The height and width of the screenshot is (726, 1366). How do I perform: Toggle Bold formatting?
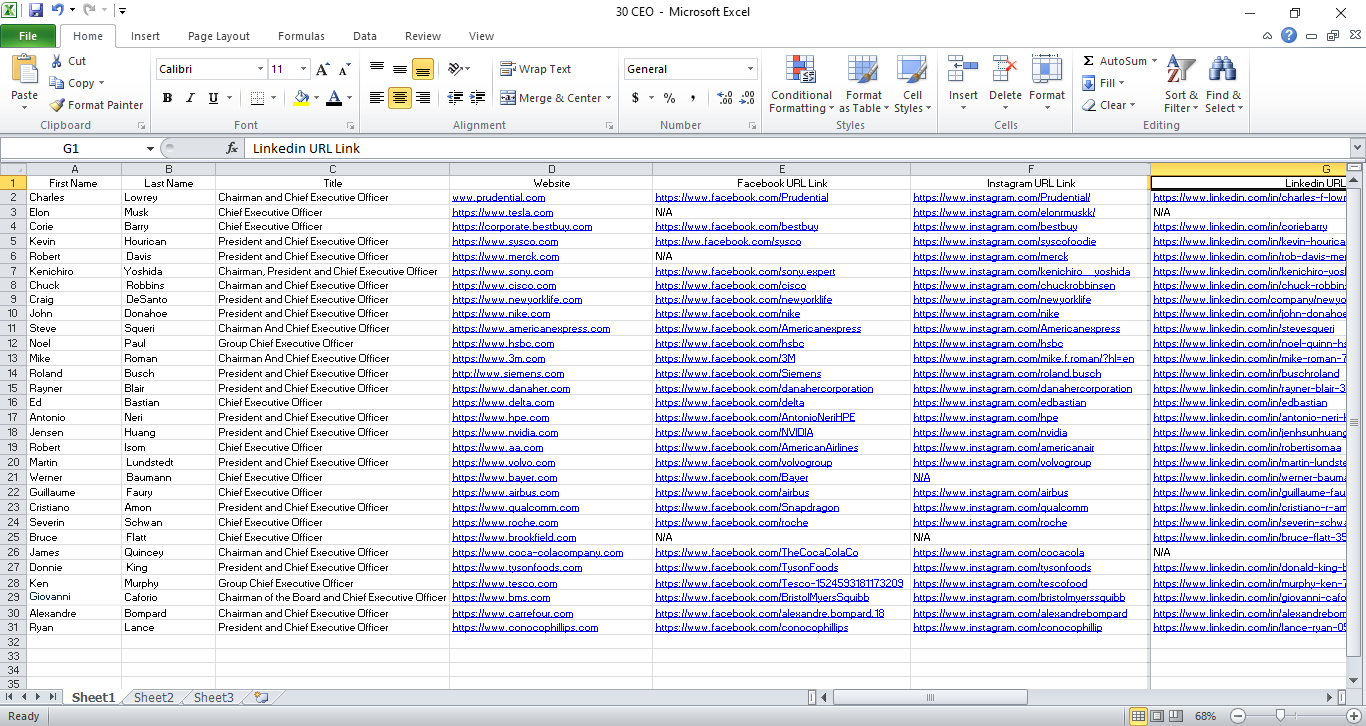[x=167, y=98]
